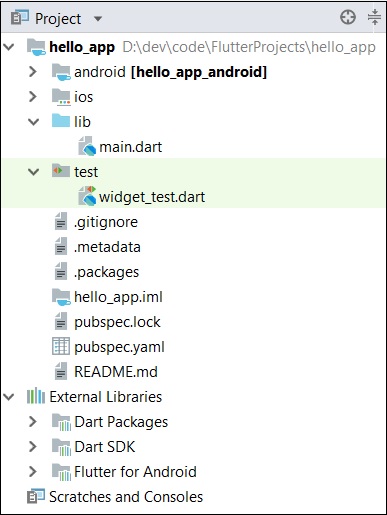This screenshot has height=515, width=387.
Task: Select the widget_test.dart file
Action: [x=152, y=197]
